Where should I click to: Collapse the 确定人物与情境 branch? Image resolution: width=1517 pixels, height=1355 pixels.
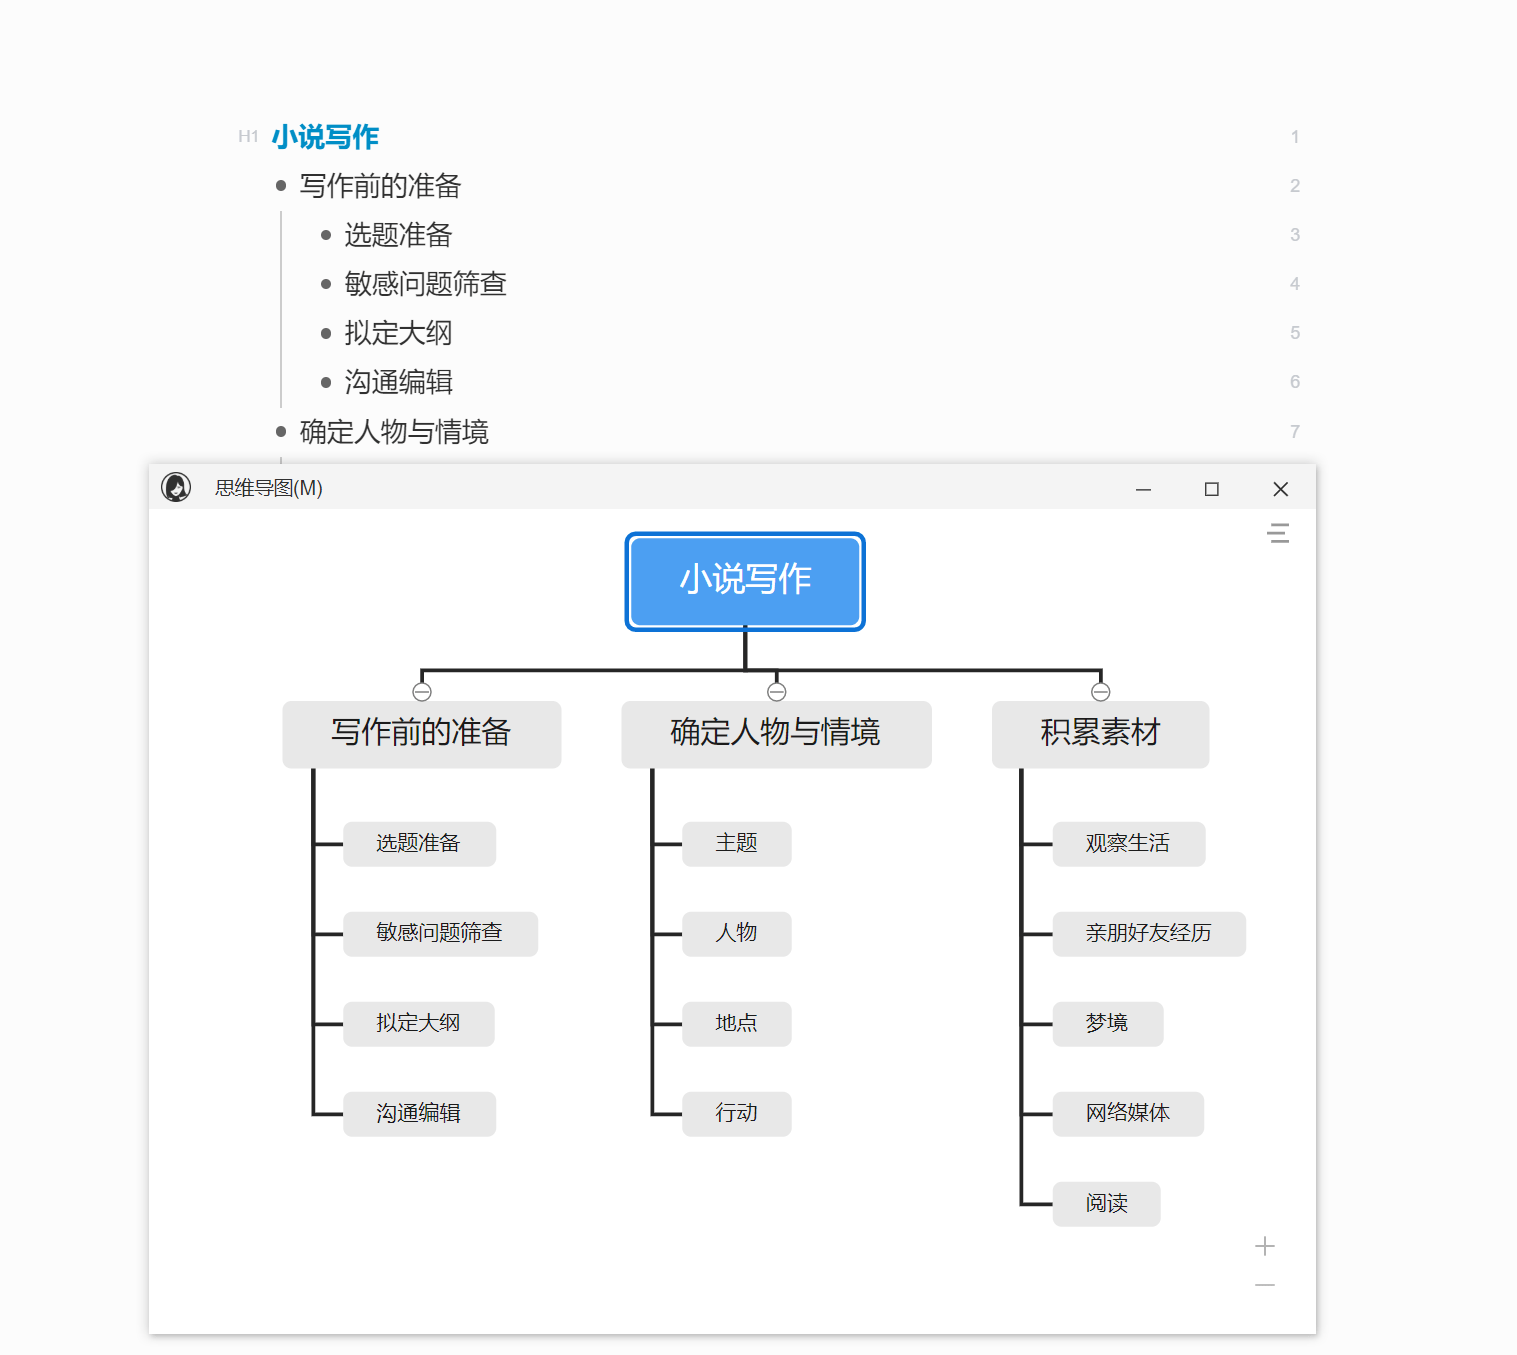pos(777,692)
